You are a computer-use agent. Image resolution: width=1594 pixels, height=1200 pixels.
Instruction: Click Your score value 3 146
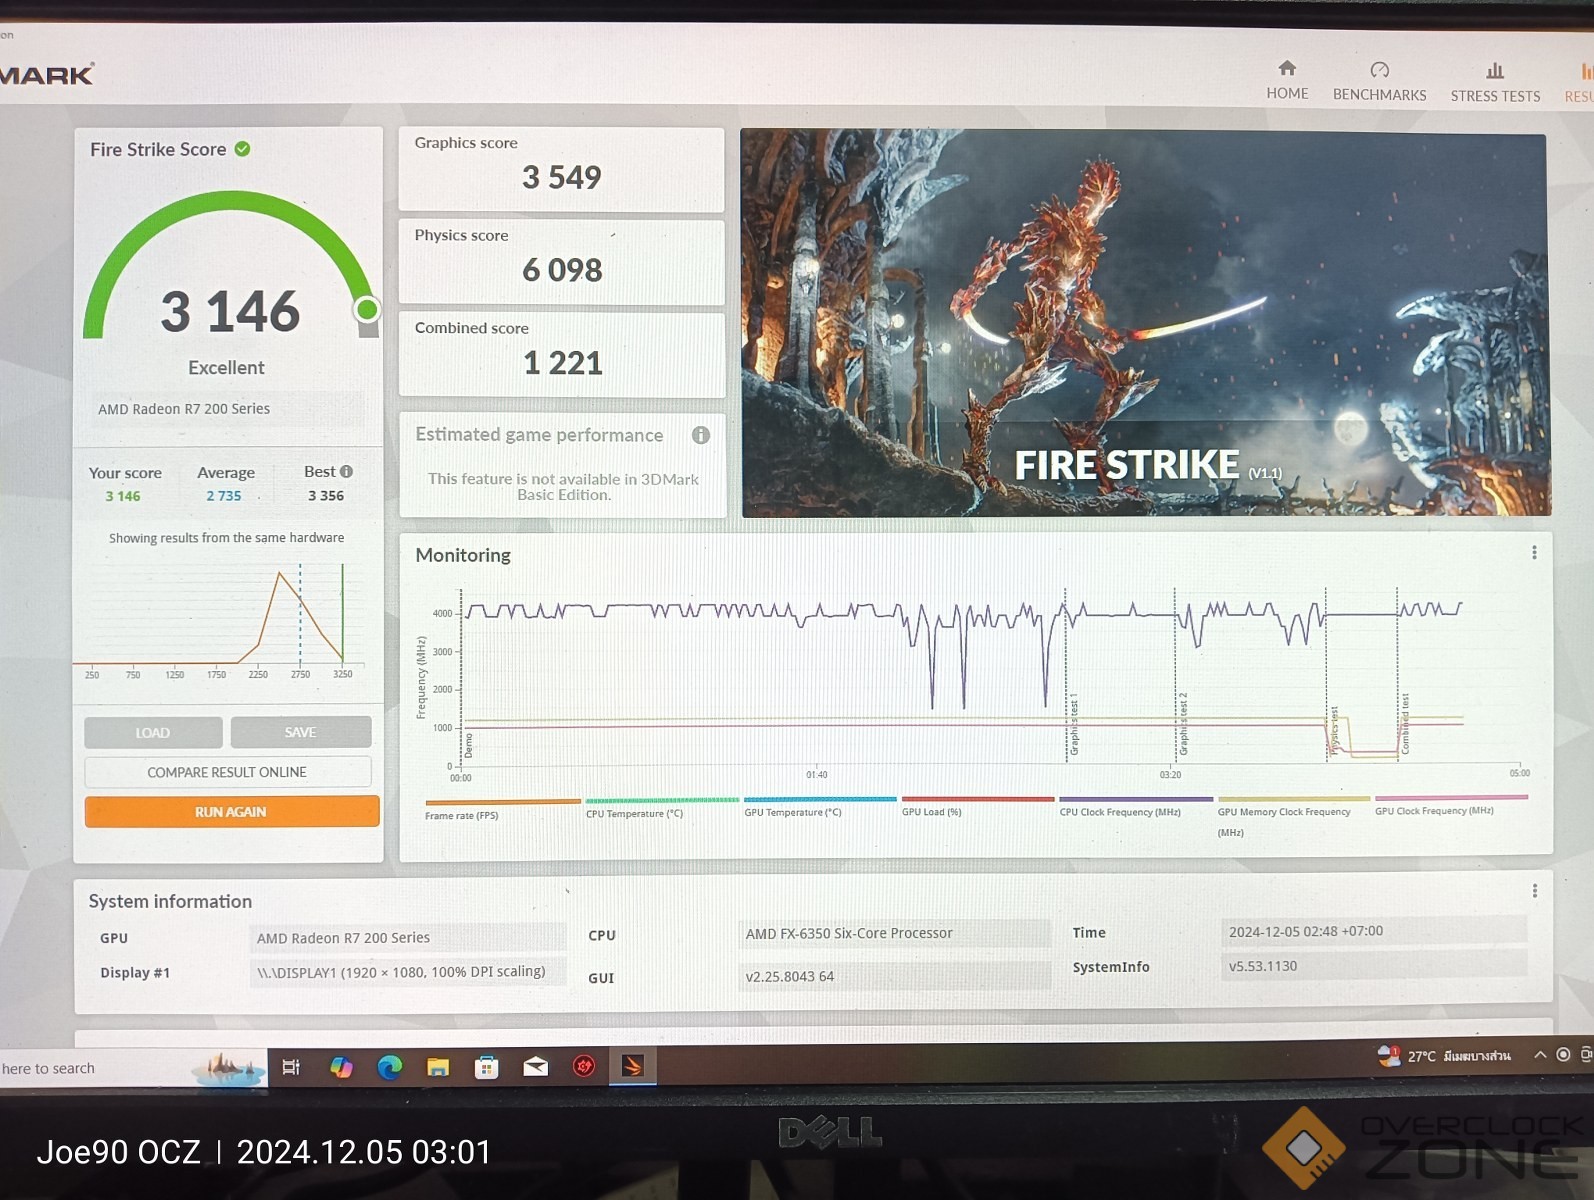pyautogui.click(x=123, y=496)
